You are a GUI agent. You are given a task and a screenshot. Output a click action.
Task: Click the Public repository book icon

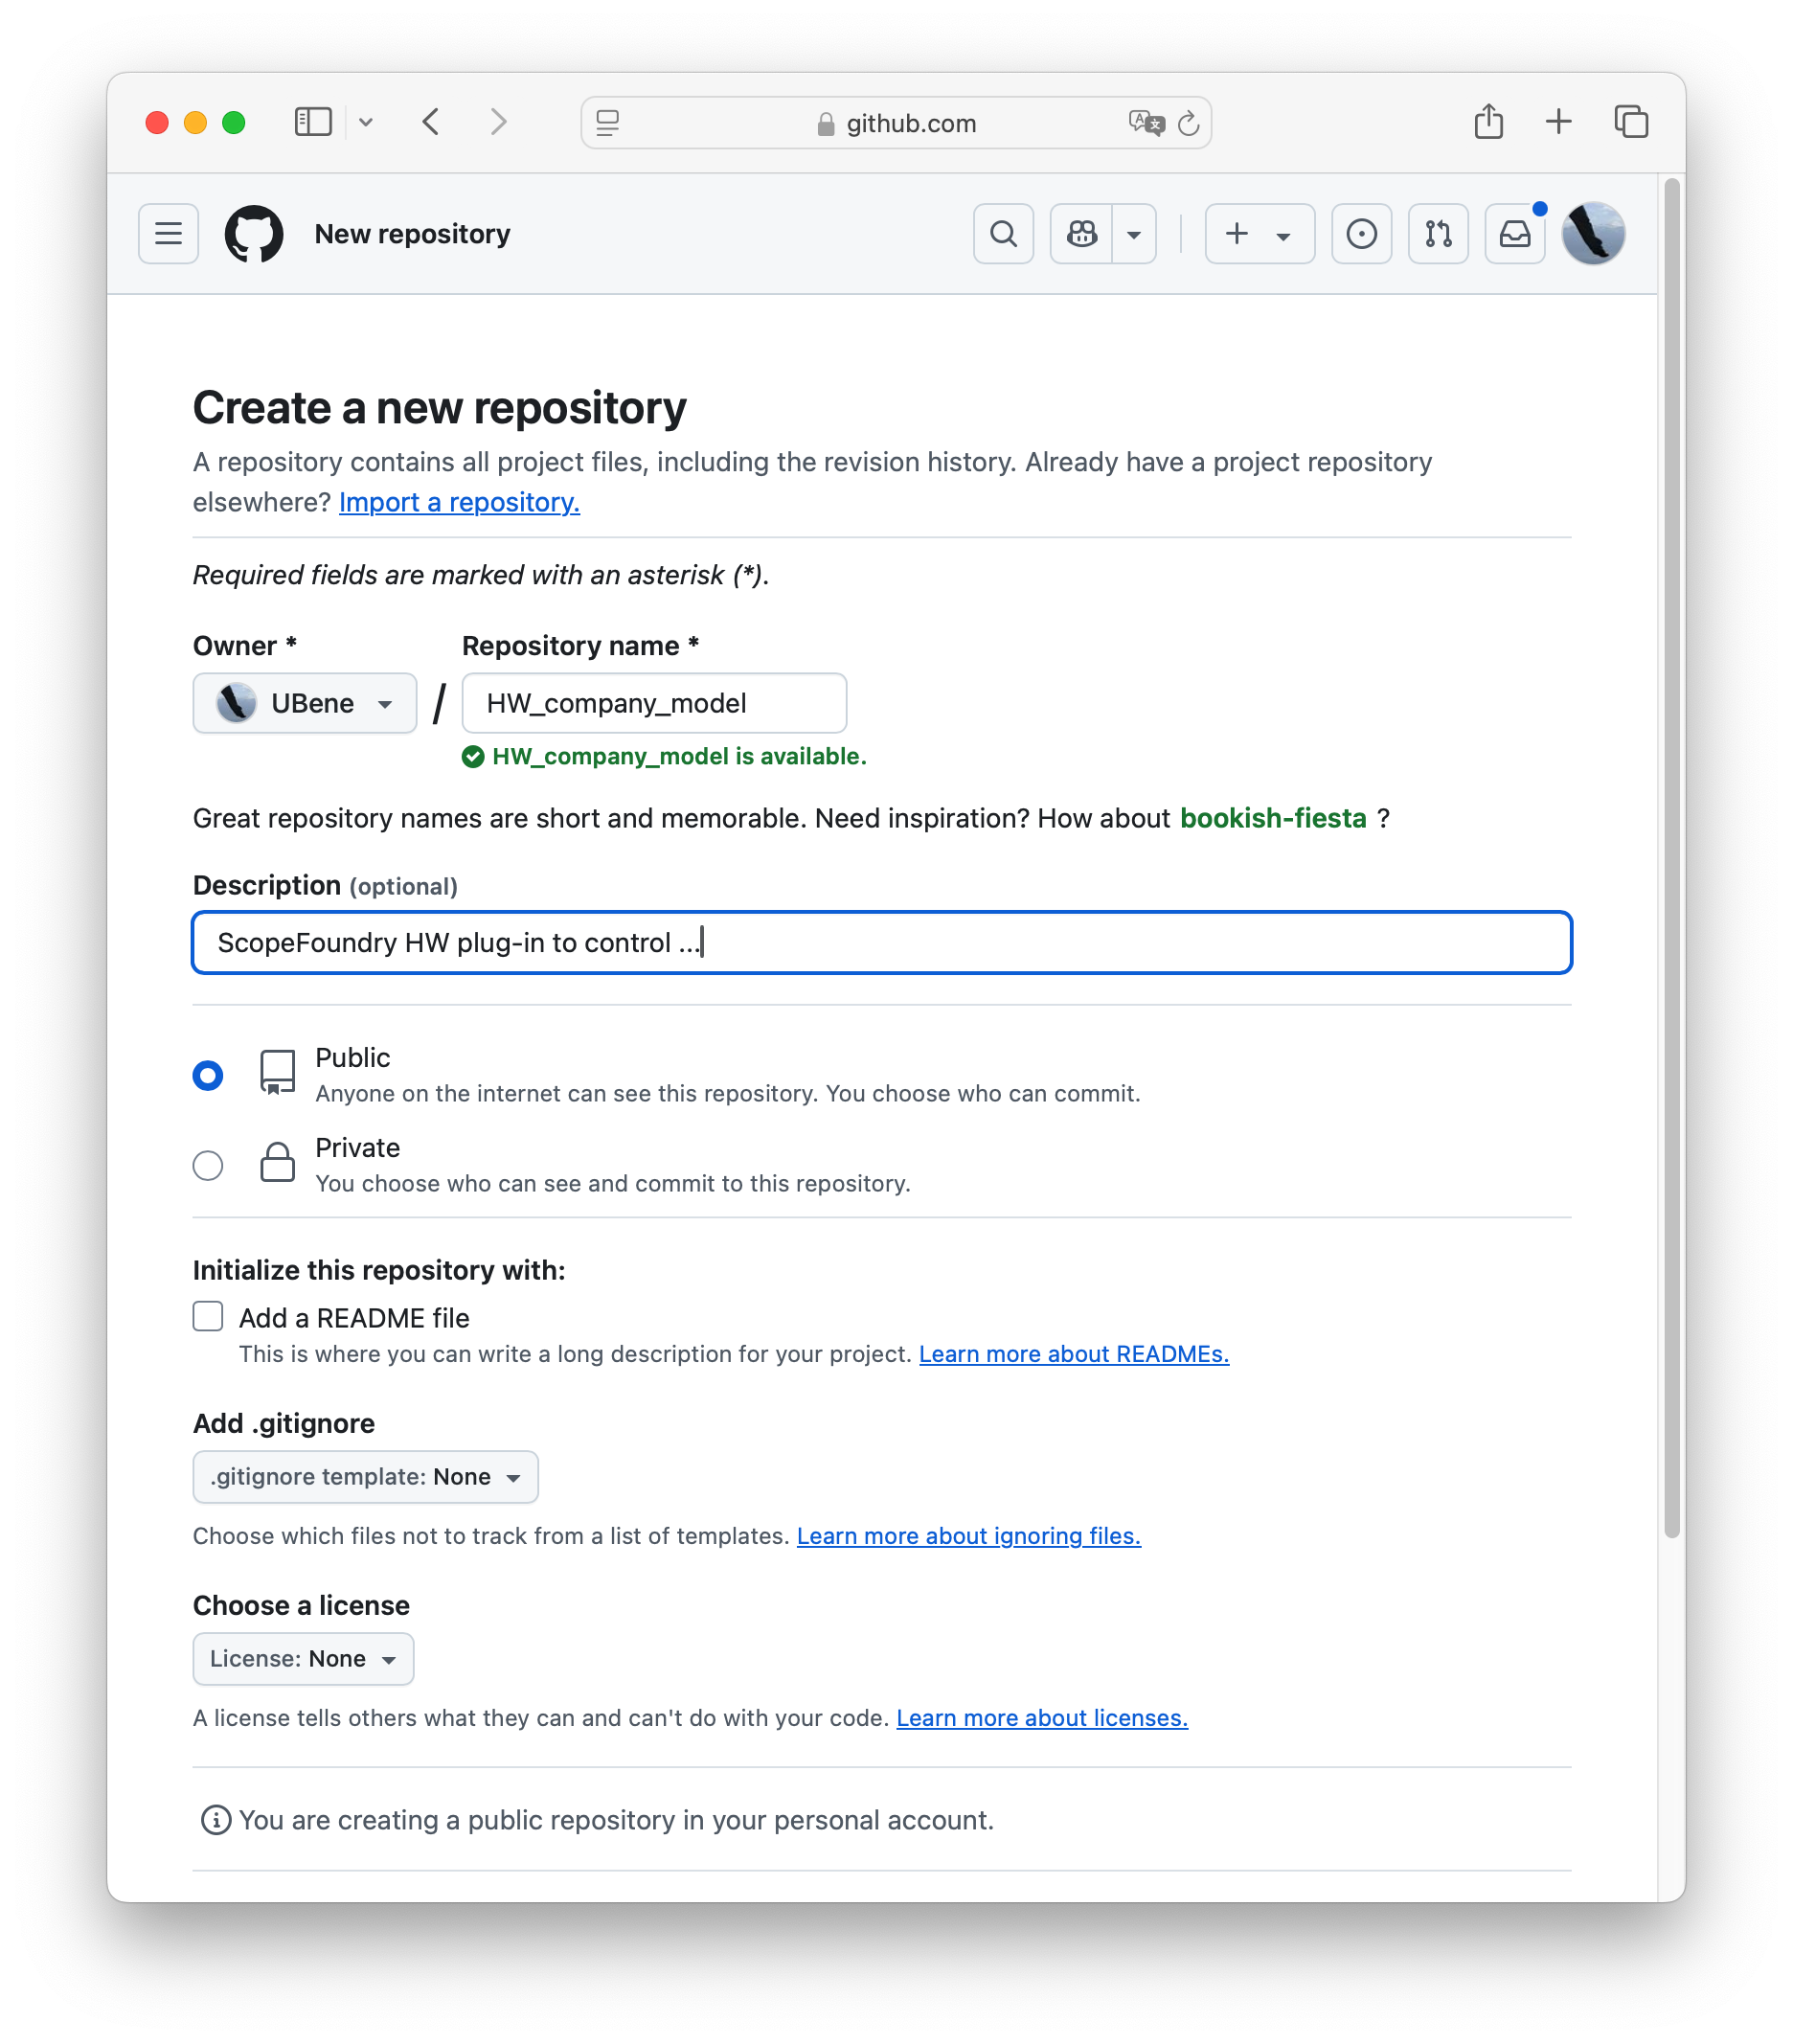click(277, 1072)
